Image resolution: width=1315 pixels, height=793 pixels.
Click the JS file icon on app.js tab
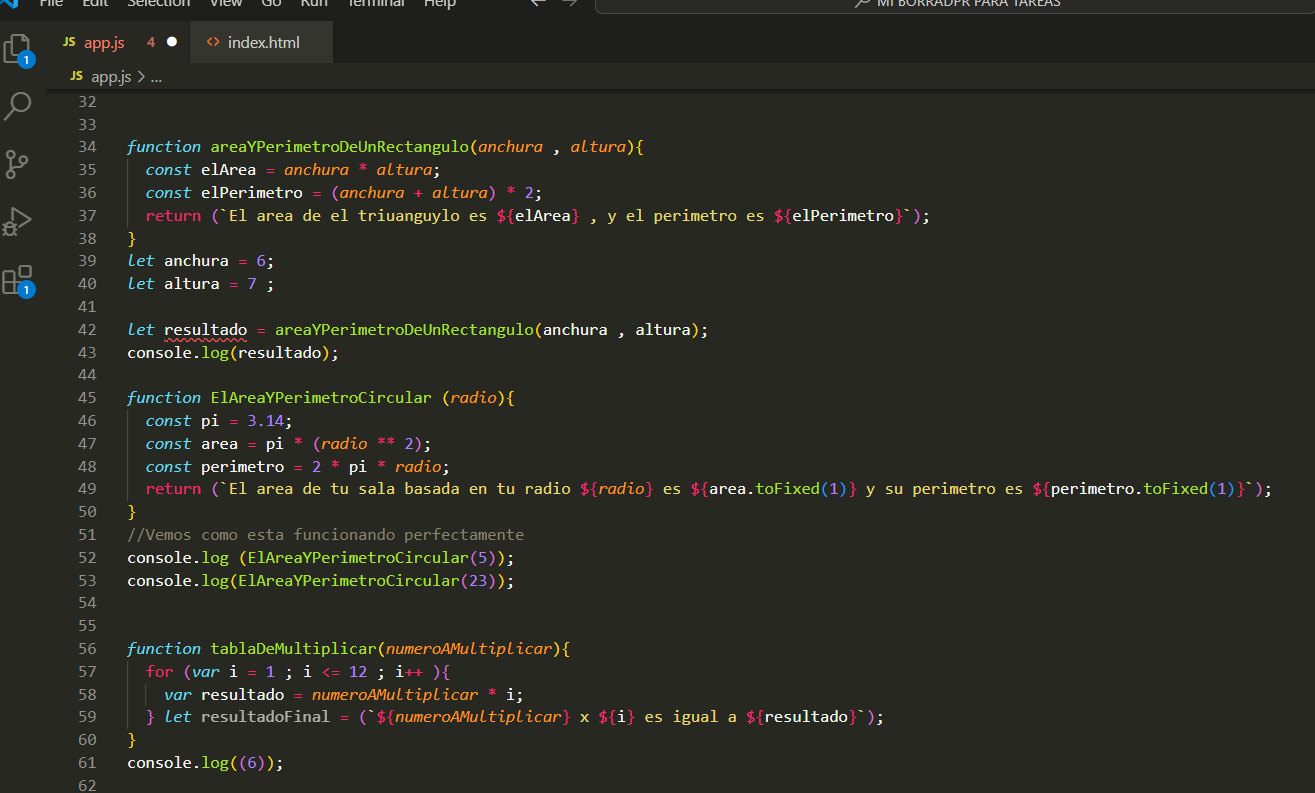[x=69, y=42]
